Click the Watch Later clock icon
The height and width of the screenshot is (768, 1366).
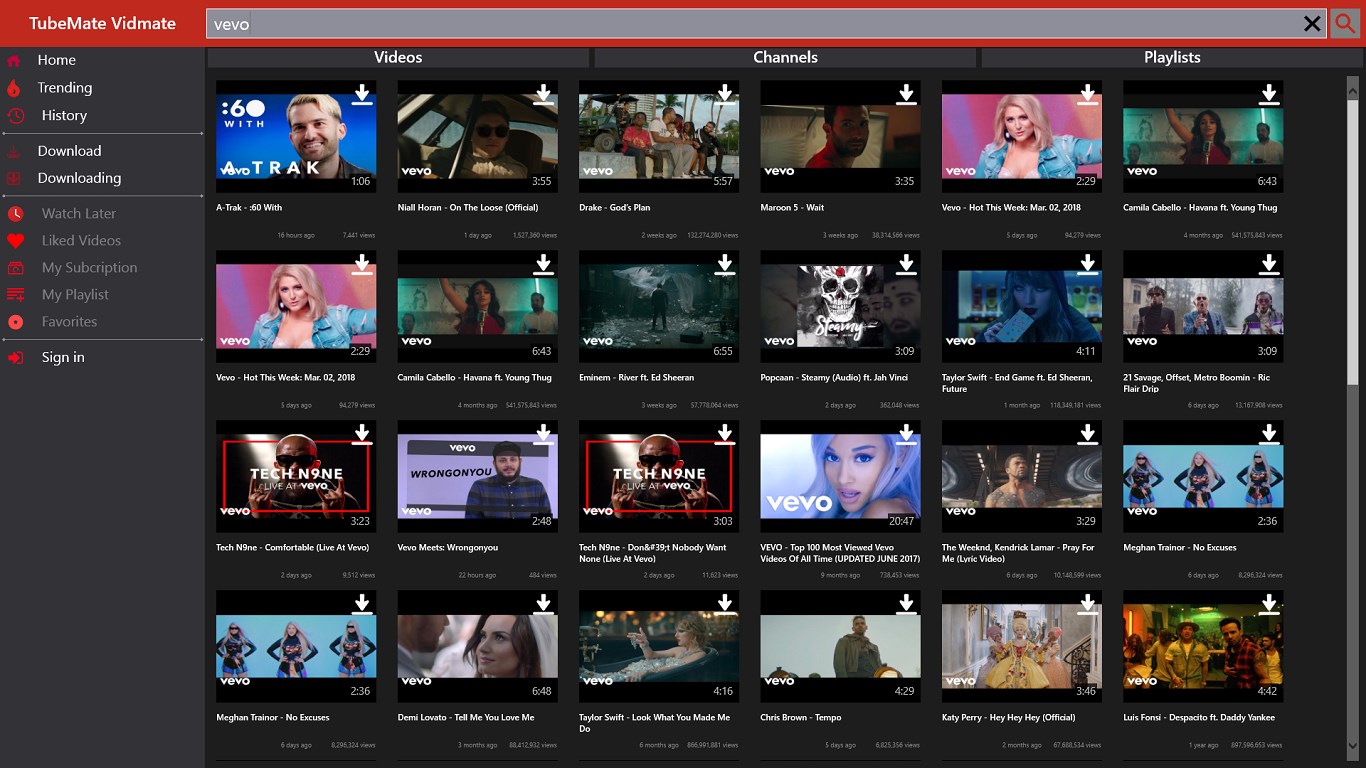coord(15,214)
